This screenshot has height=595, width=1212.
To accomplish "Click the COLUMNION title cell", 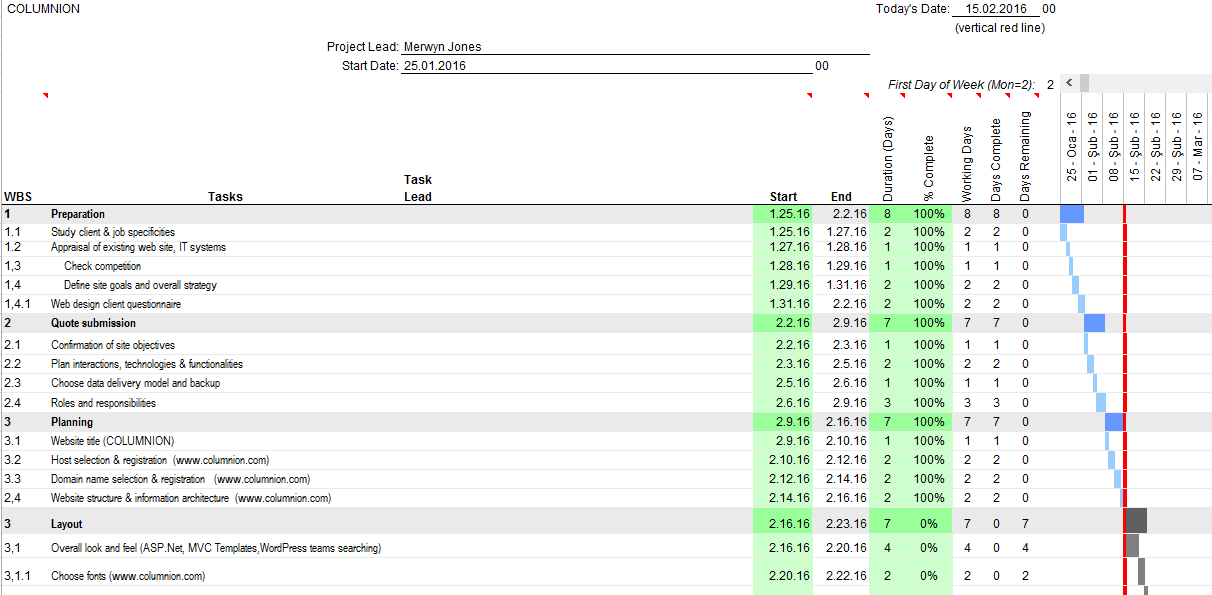I will coord(44,9).
